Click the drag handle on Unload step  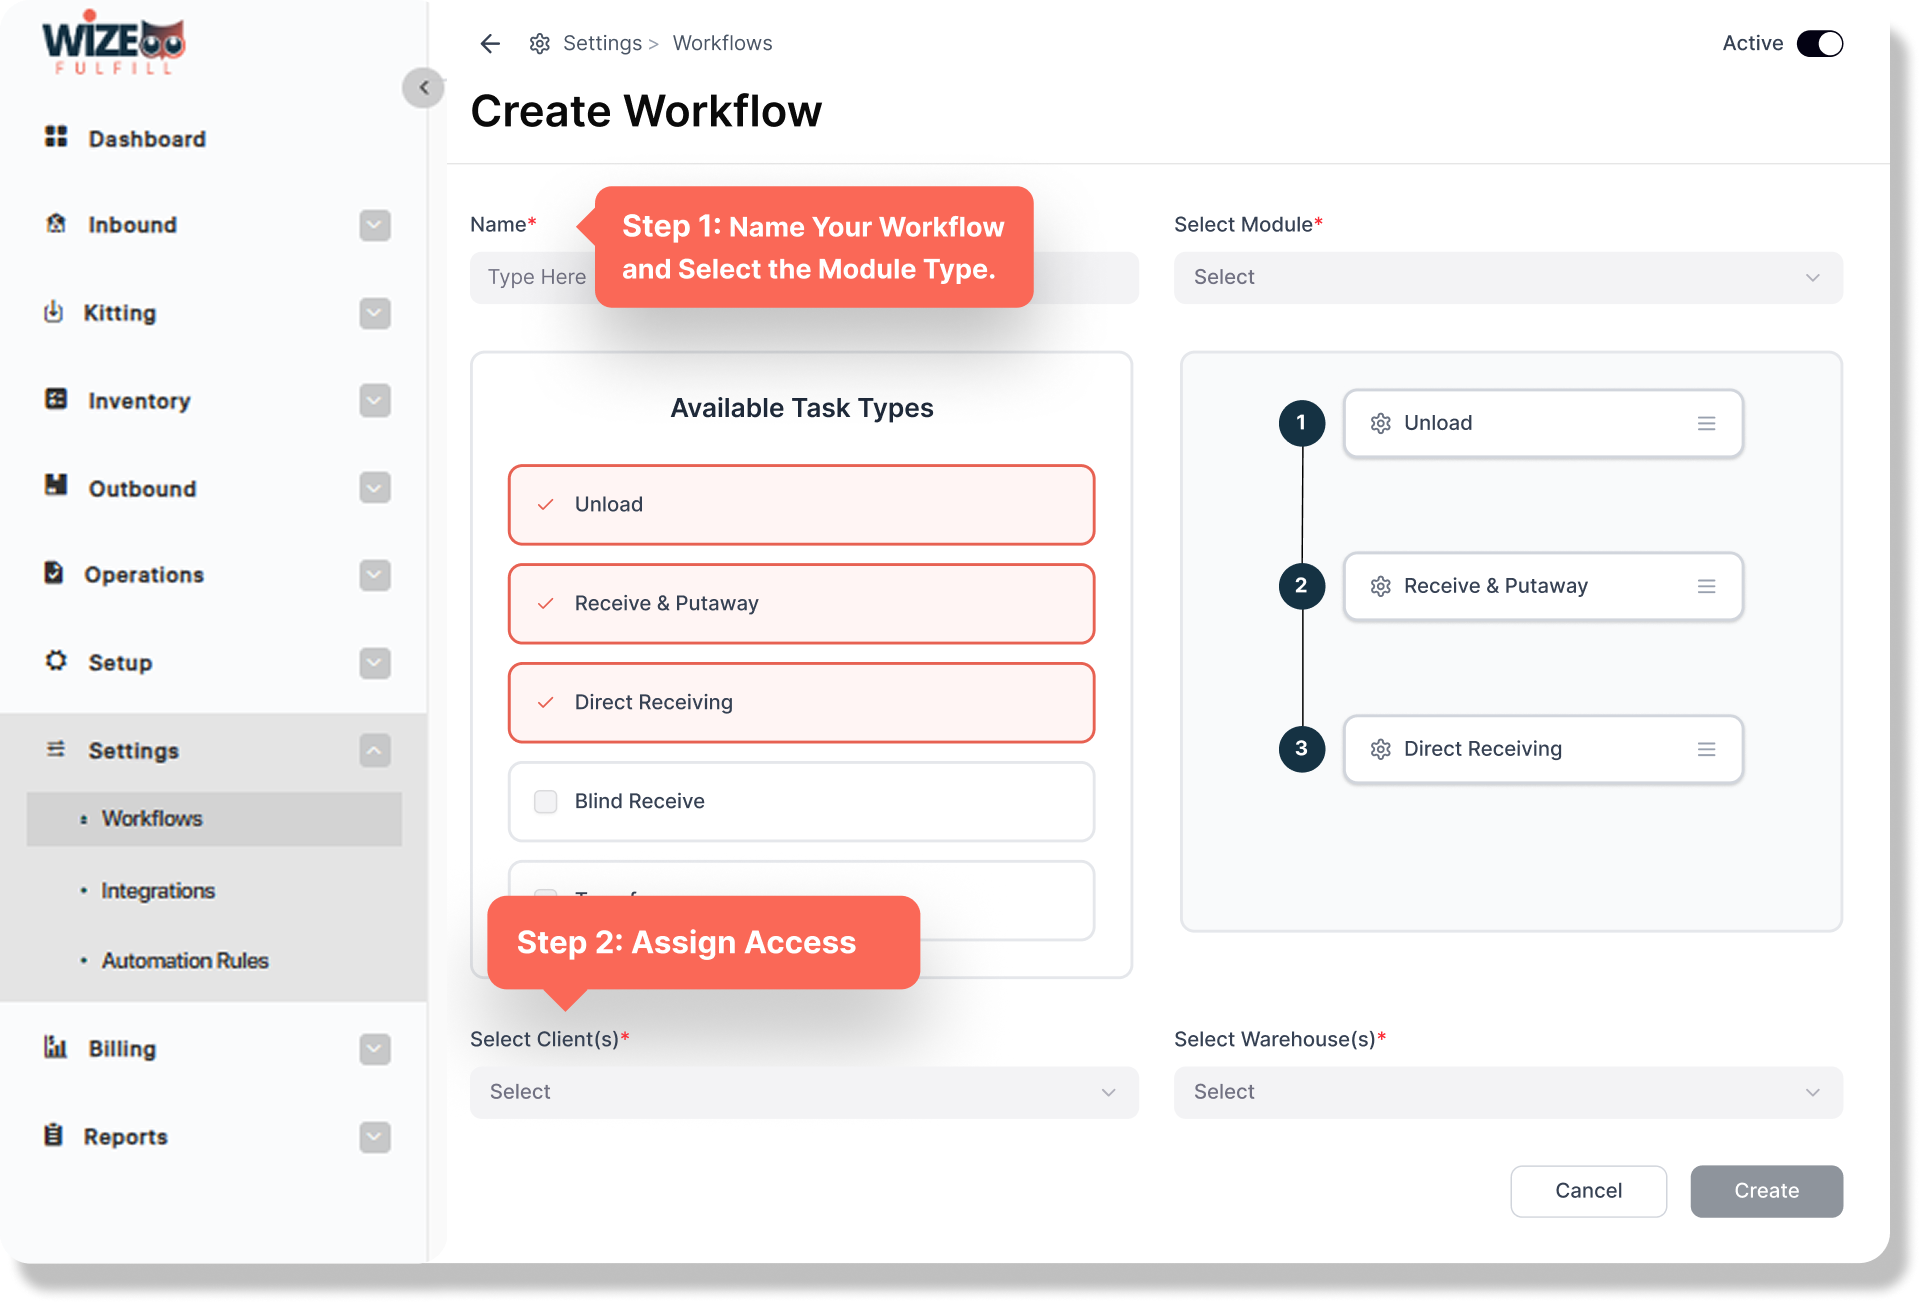(1706, 424)
